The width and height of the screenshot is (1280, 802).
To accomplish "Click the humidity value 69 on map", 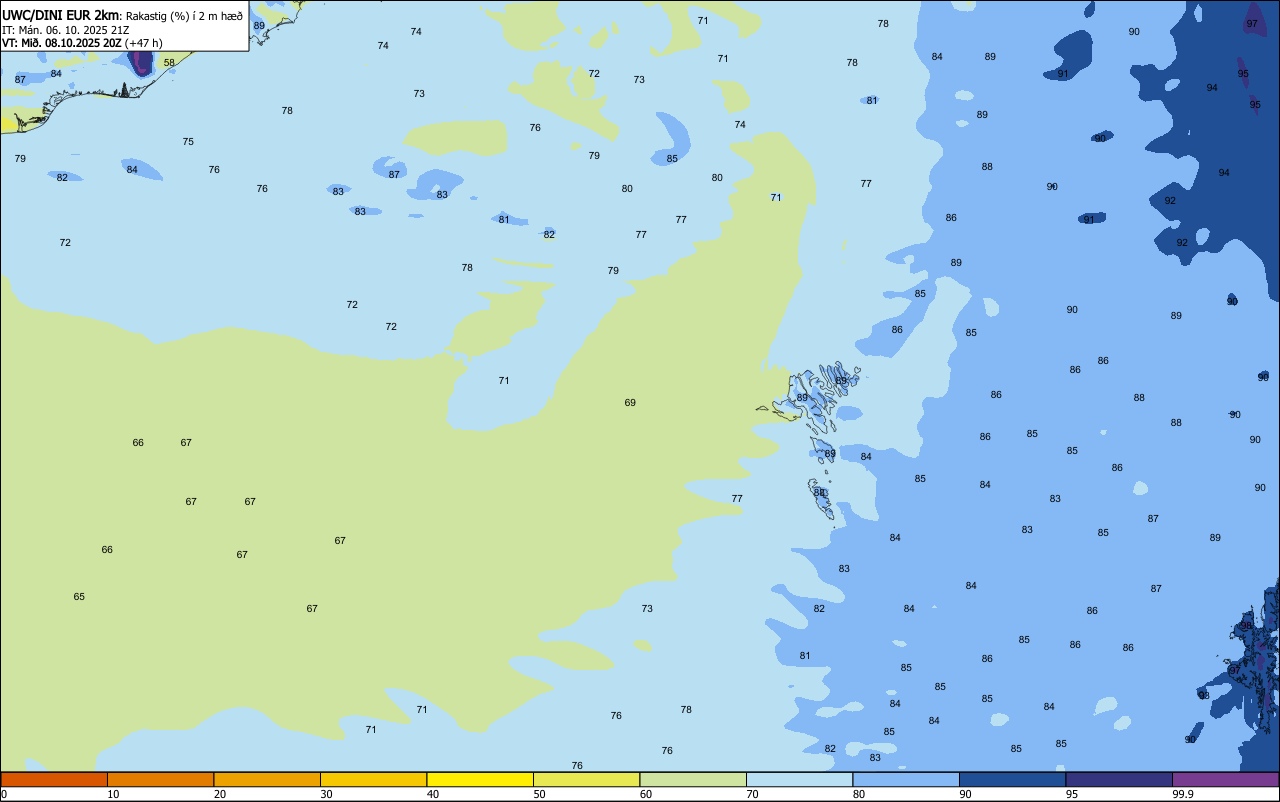I will pyautogui.click(x=630, y=402).
